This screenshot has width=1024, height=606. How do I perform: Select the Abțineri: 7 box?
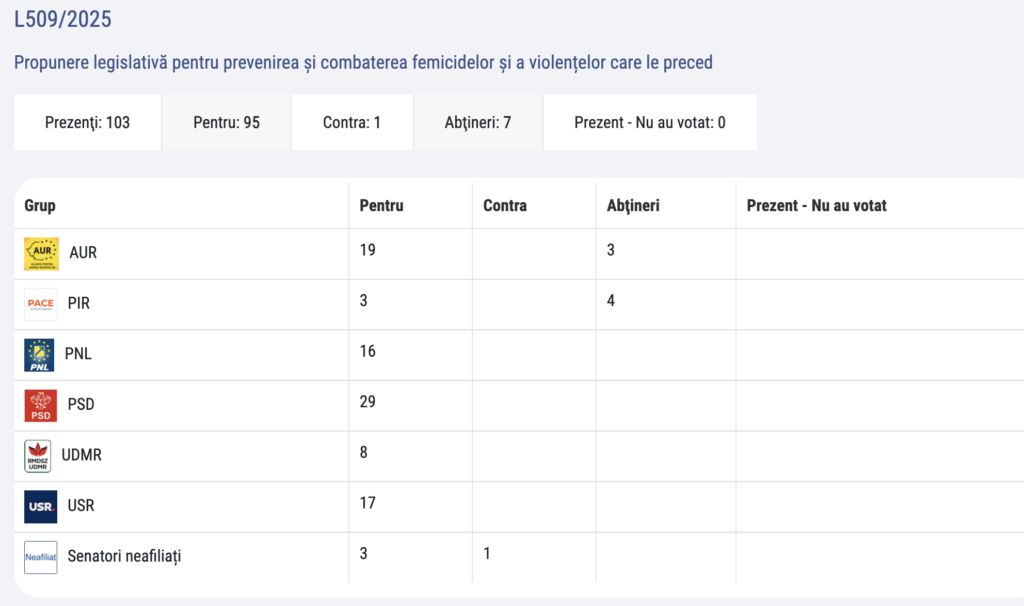coord(478,123)
